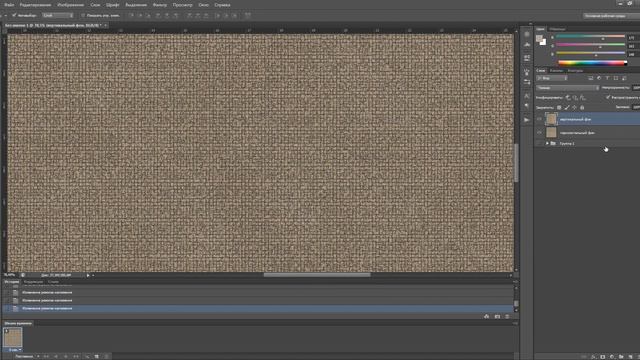Toggle lock position icon

tap(574, 107)
